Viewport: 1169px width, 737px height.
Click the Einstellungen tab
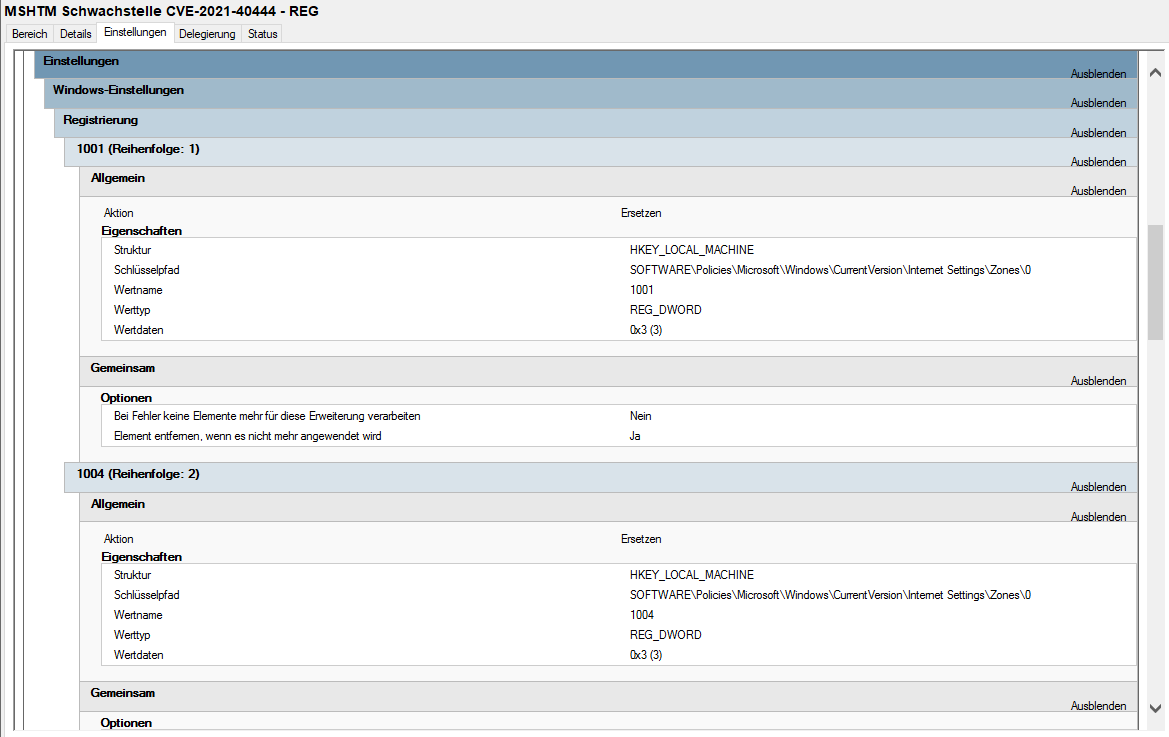pos(135,33)
